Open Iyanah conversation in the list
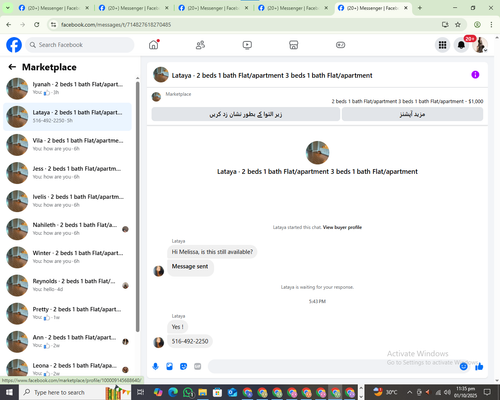Viewport: 500px width, 400px height. (x=67, y=89)
